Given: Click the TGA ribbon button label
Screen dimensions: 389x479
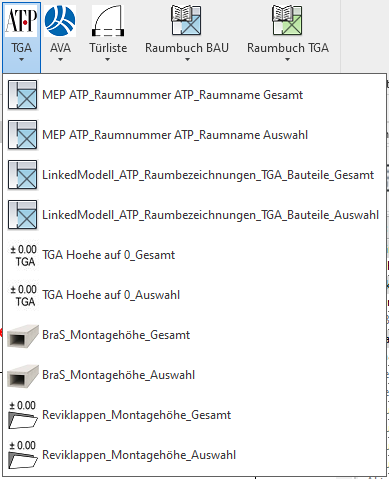Looking at the screenshot, I should click(x=21, y=48).
